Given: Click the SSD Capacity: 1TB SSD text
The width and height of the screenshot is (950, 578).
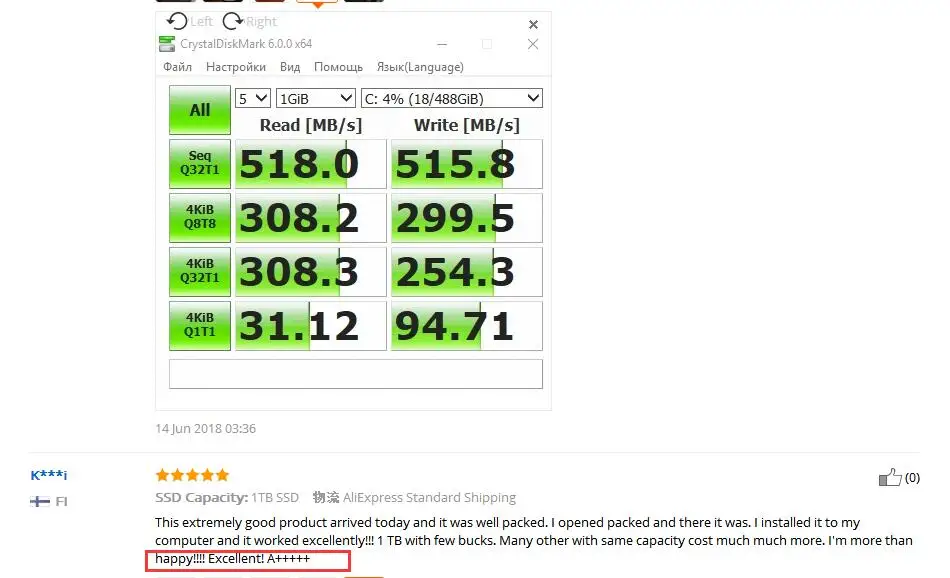Looking at the screenshot, I should pos(227,497).
